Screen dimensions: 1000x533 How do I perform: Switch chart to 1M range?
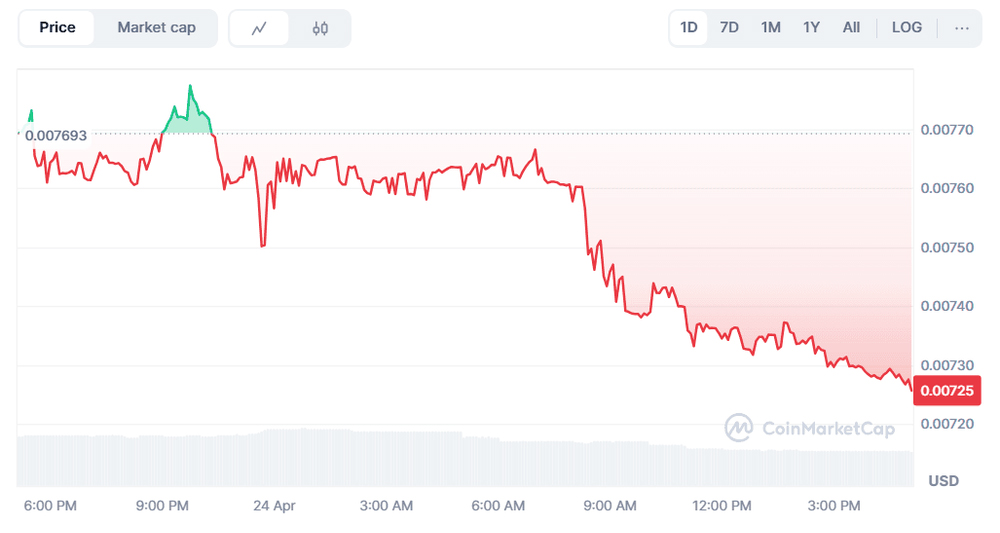pos(770,28)
